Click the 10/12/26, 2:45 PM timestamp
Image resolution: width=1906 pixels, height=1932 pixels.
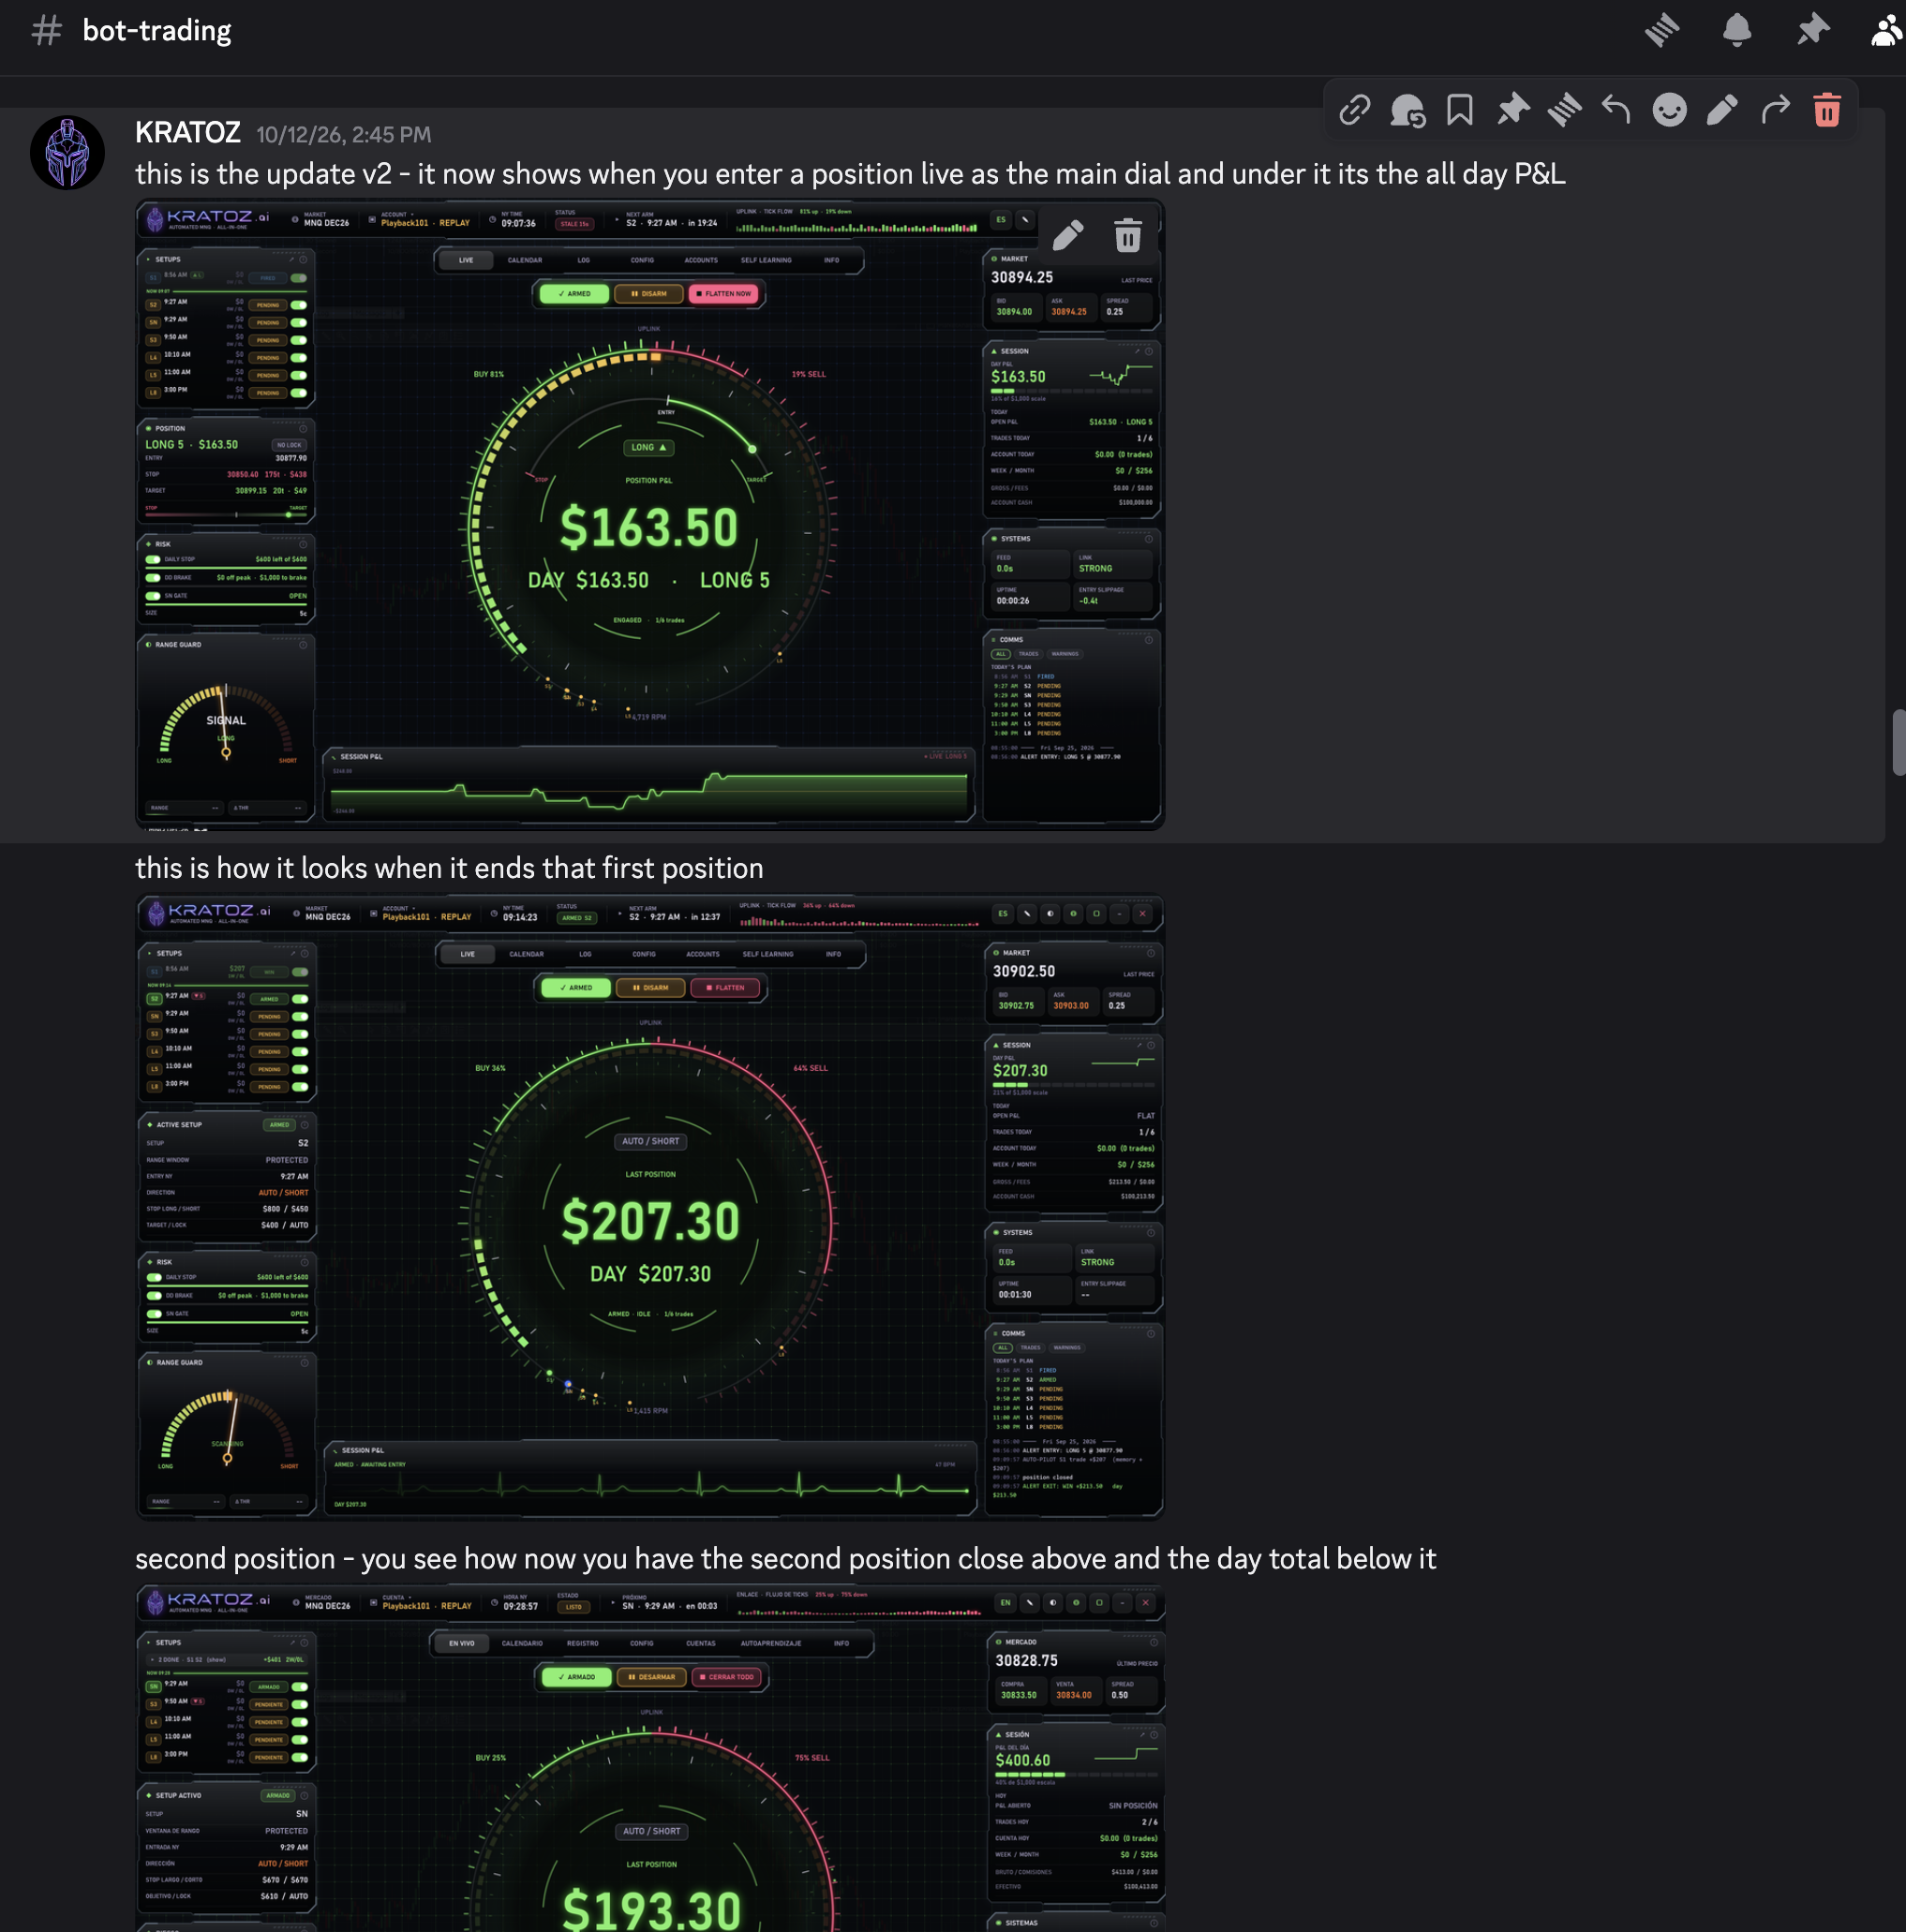click(x=344, y=135)
